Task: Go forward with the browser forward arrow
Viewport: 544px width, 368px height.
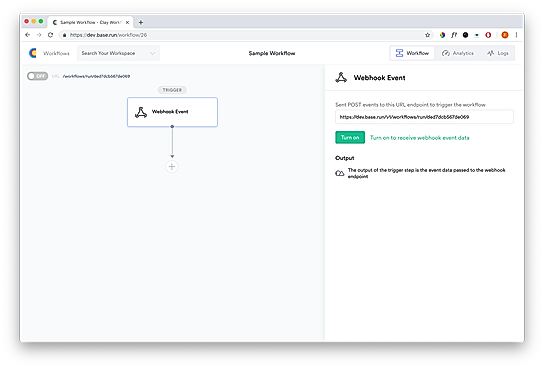Action: pos(39,35)
